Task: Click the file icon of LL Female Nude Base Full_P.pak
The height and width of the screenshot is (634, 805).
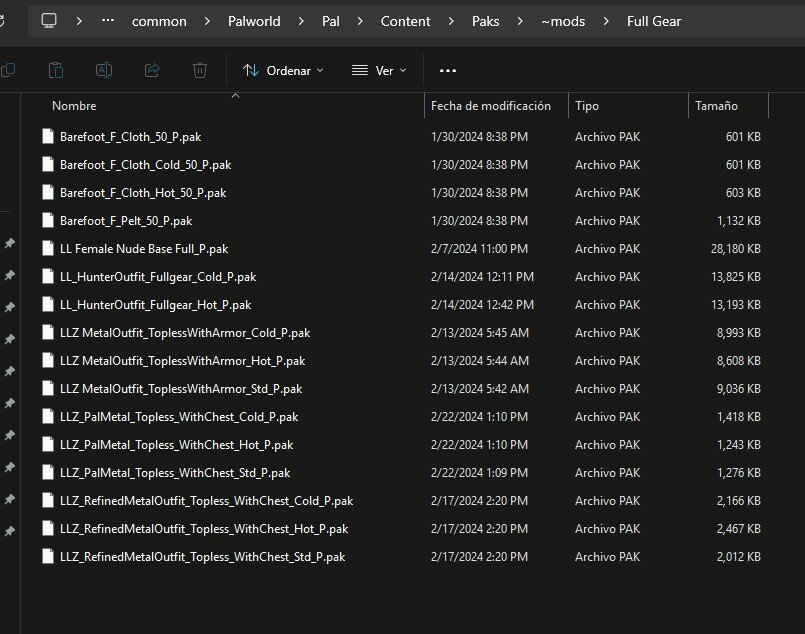Action: [x=48, y=248]
